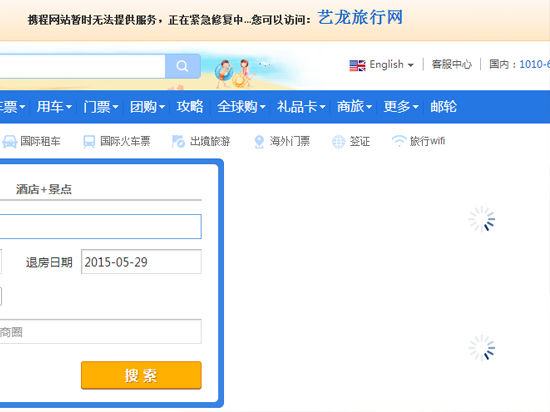This screenshot has height=412, width=550.
Task: Click the magnifier search button
Action: (x=182, y=66)
